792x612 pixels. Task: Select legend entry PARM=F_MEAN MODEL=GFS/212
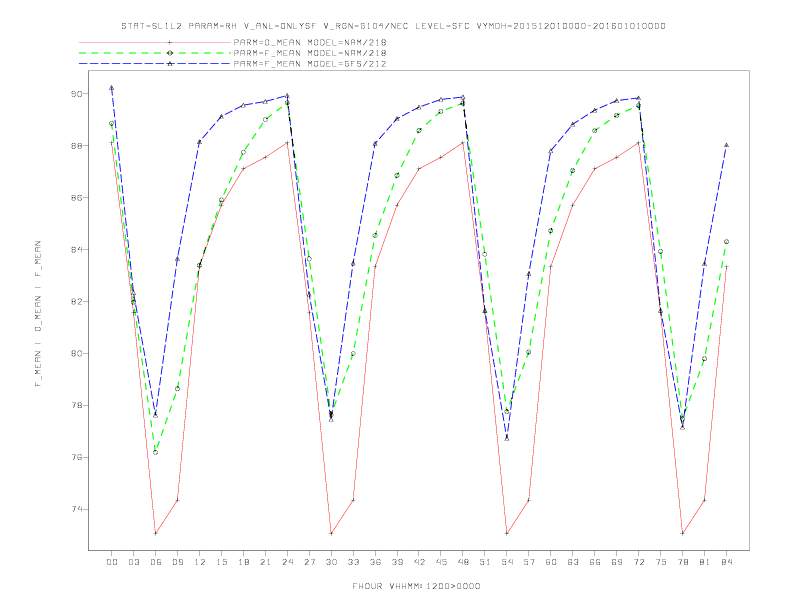click(310, 64)
